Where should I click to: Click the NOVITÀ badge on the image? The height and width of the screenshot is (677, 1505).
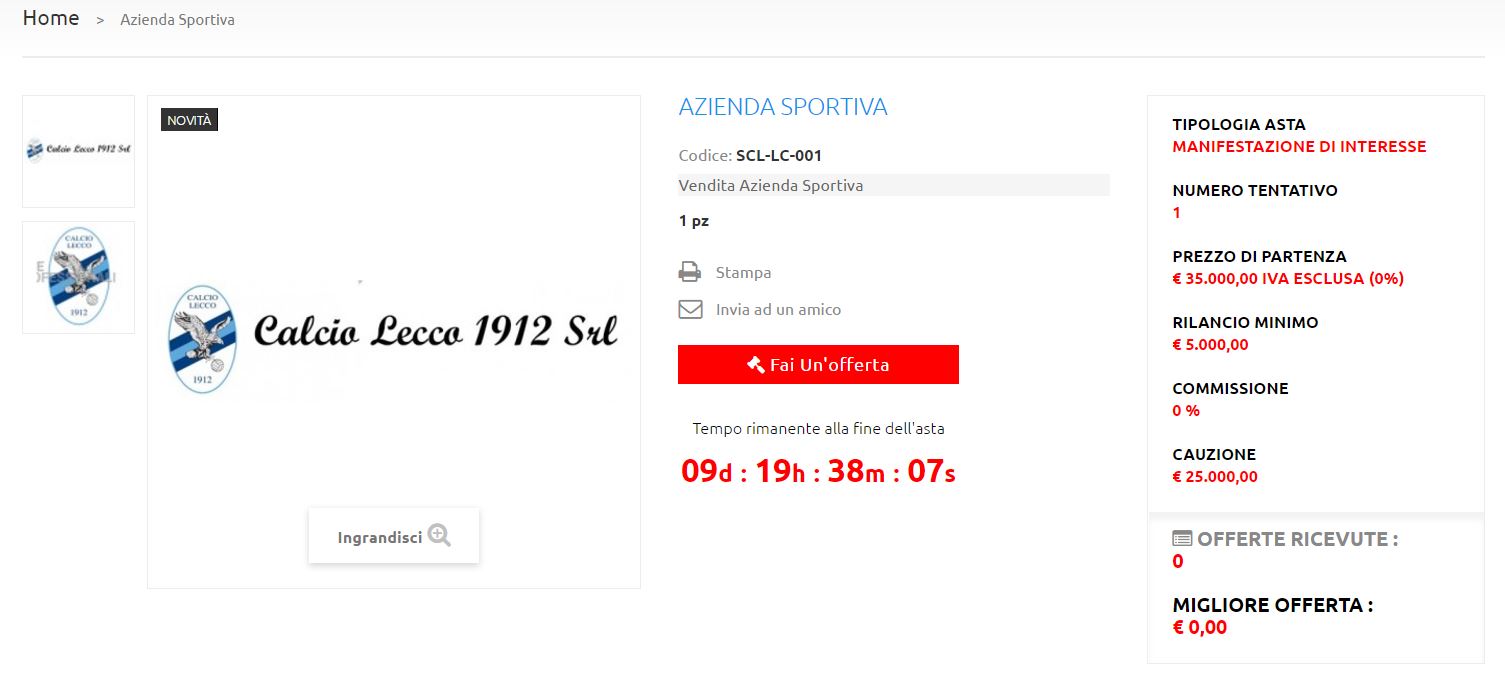coord(189,120)
